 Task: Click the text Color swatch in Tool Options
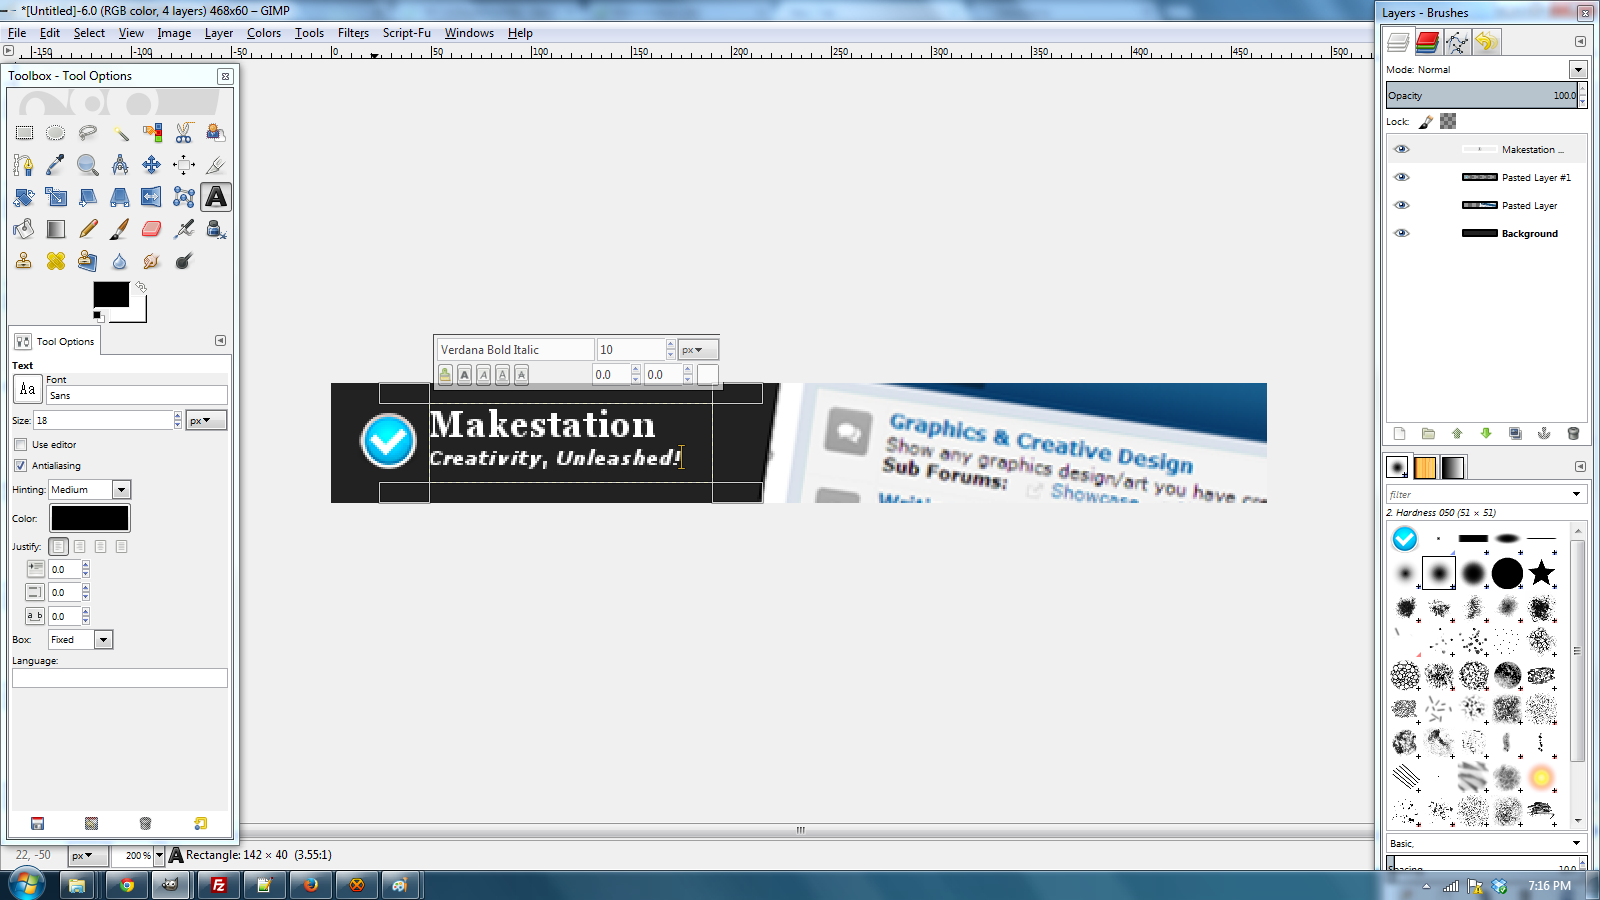[x=90, y=518]
